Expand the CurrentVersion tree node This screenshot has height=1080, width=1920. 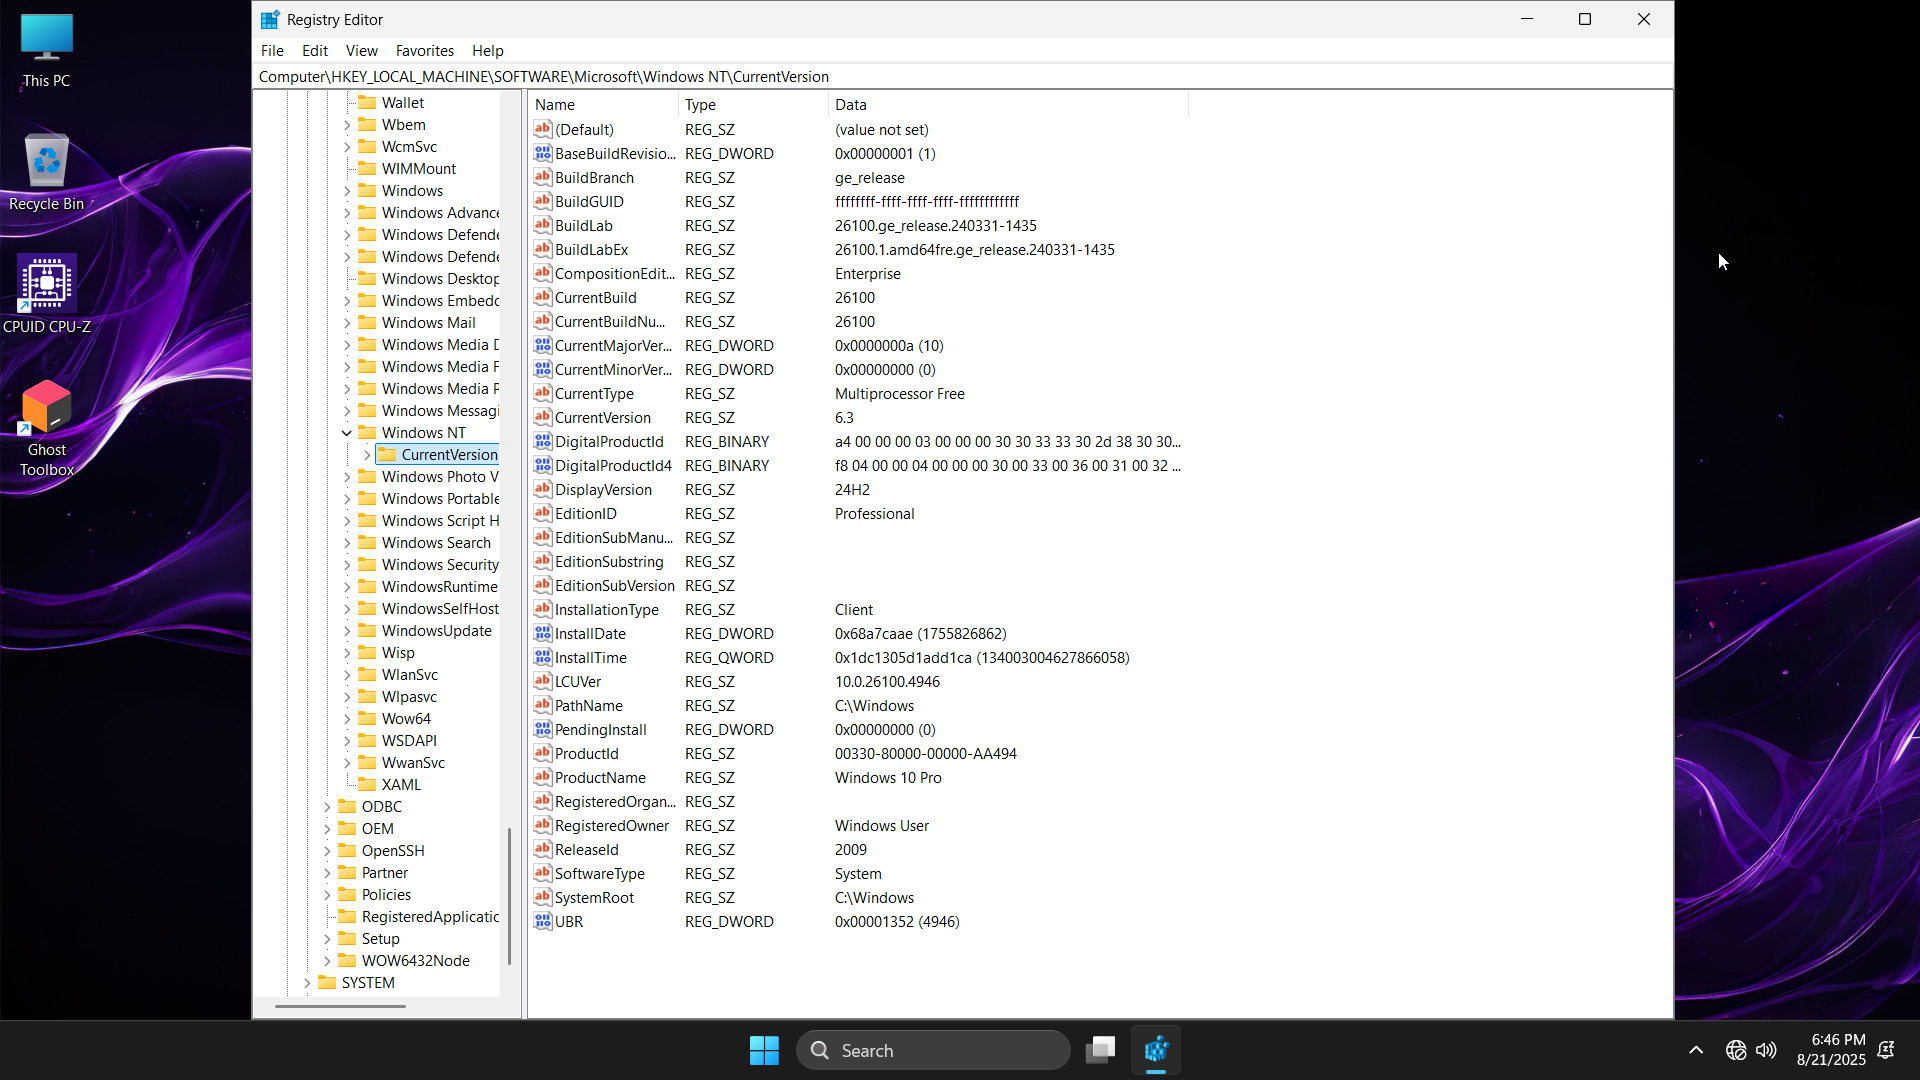point(367,455)
